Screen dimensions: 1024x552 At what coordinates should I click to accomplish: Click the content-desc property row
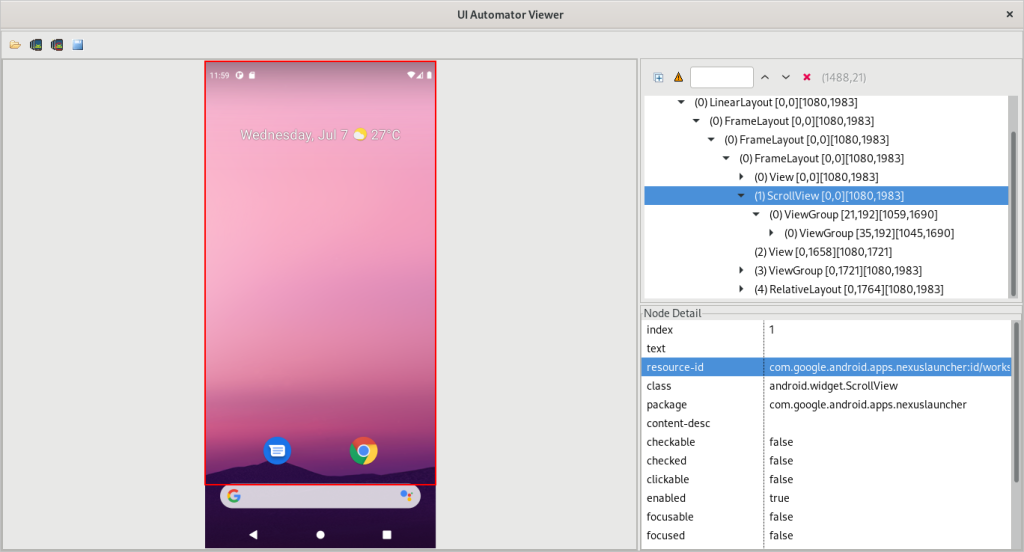pyautogui.click(x=826, y=423)
